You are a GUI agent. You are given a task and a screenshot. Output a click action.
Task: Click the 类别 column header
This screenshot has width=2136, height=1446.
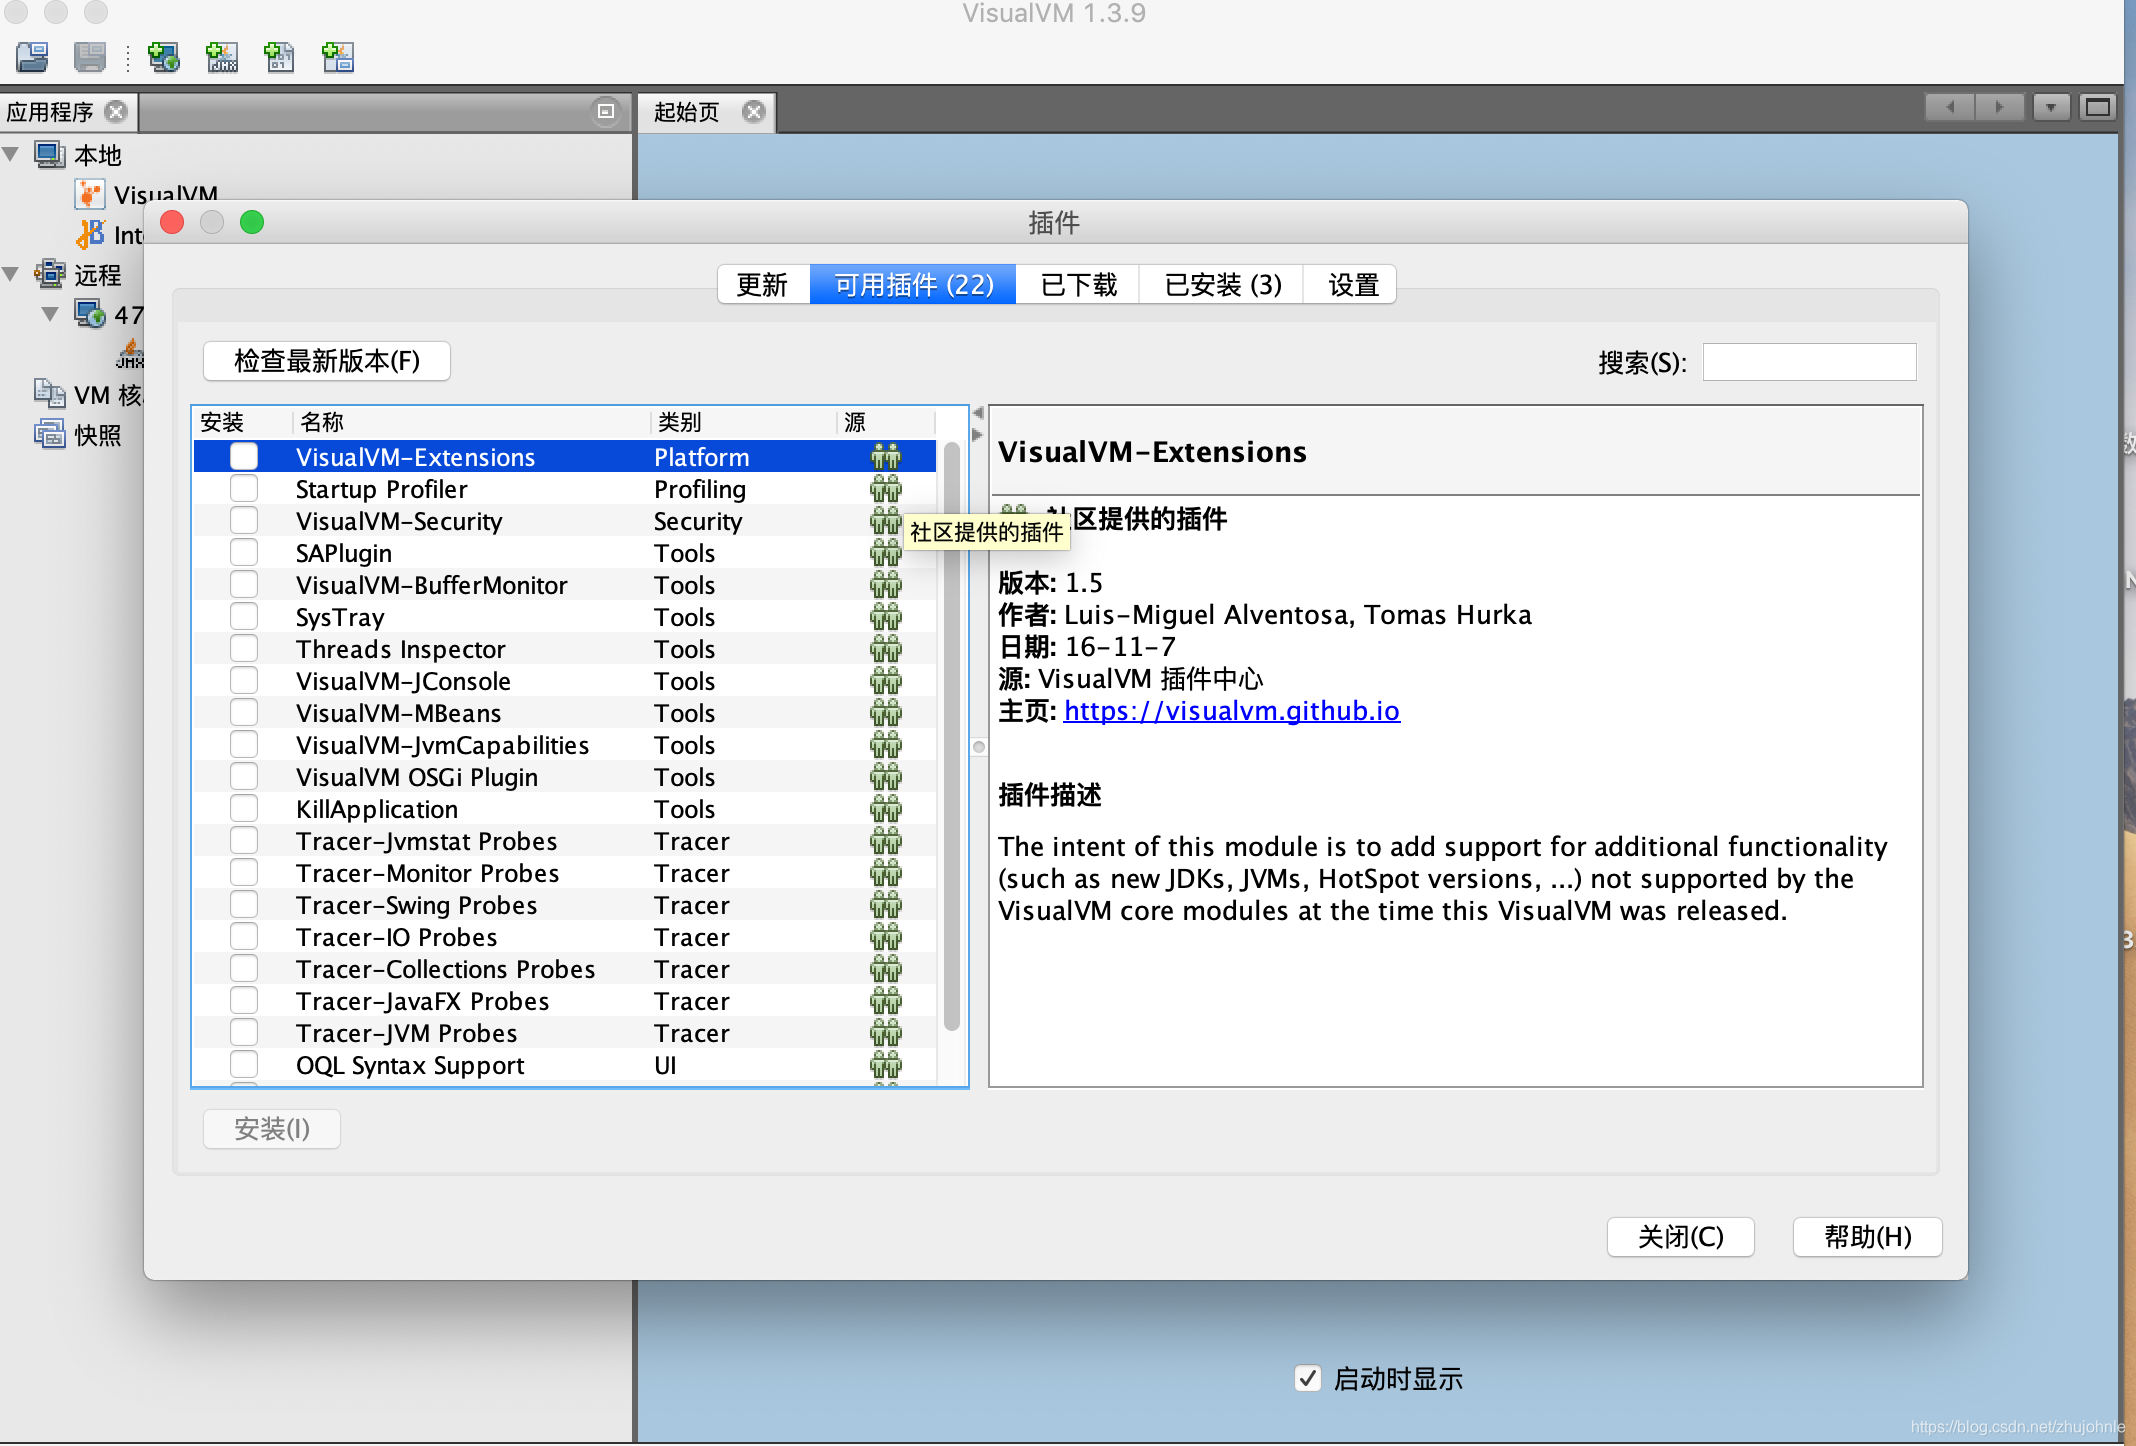[743, 422]
